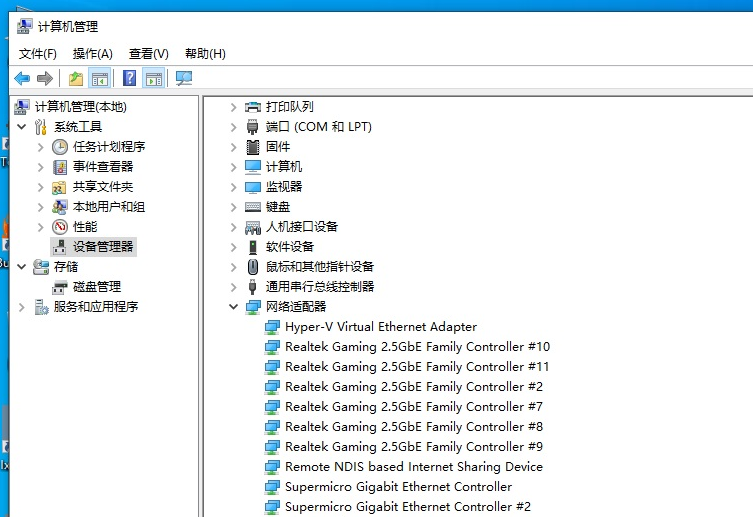
Task: Click the Shared Folders icon
Action: pos(60,187)
